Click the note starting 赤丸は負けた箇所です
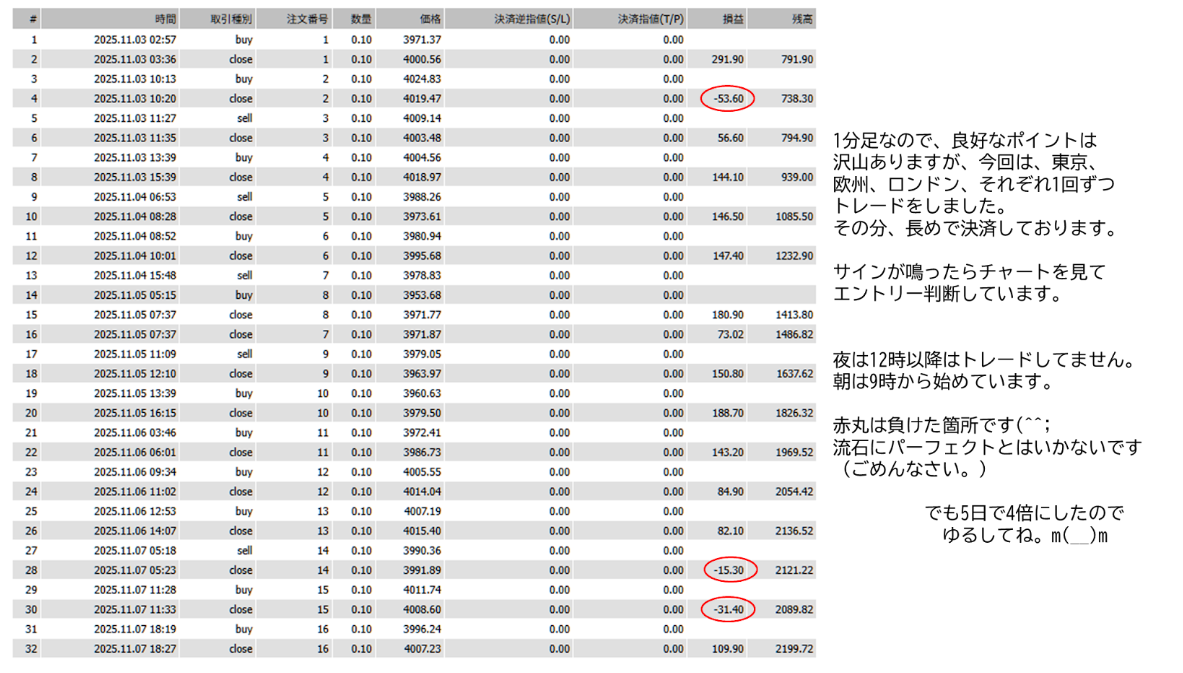Image resolution: width=1183 pixels, height=673 pixels. tap(942, 426)
